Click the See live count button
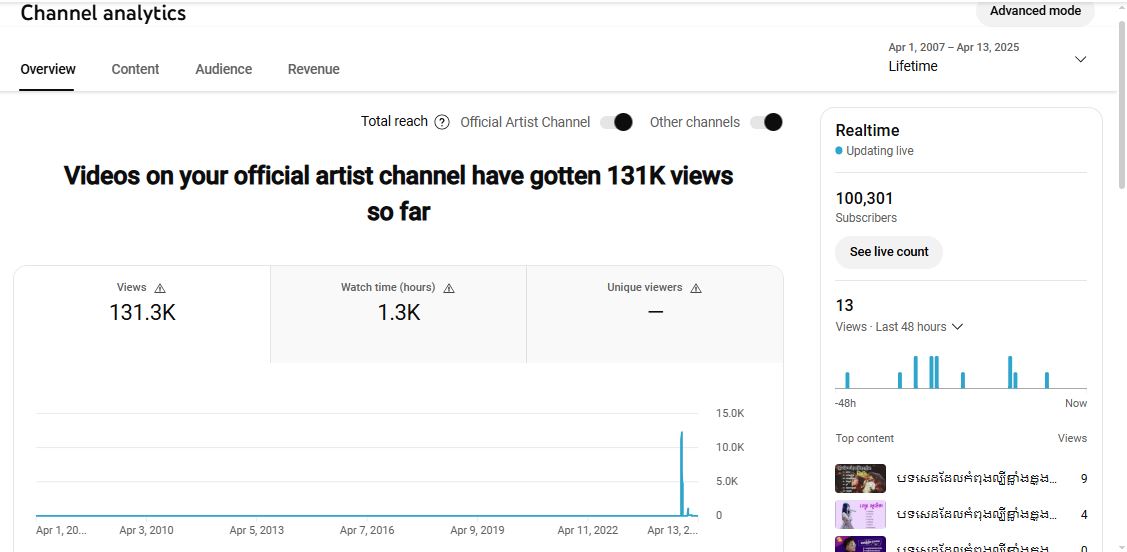The width and height of the screenshot is (1127, 552). (888, 252)
